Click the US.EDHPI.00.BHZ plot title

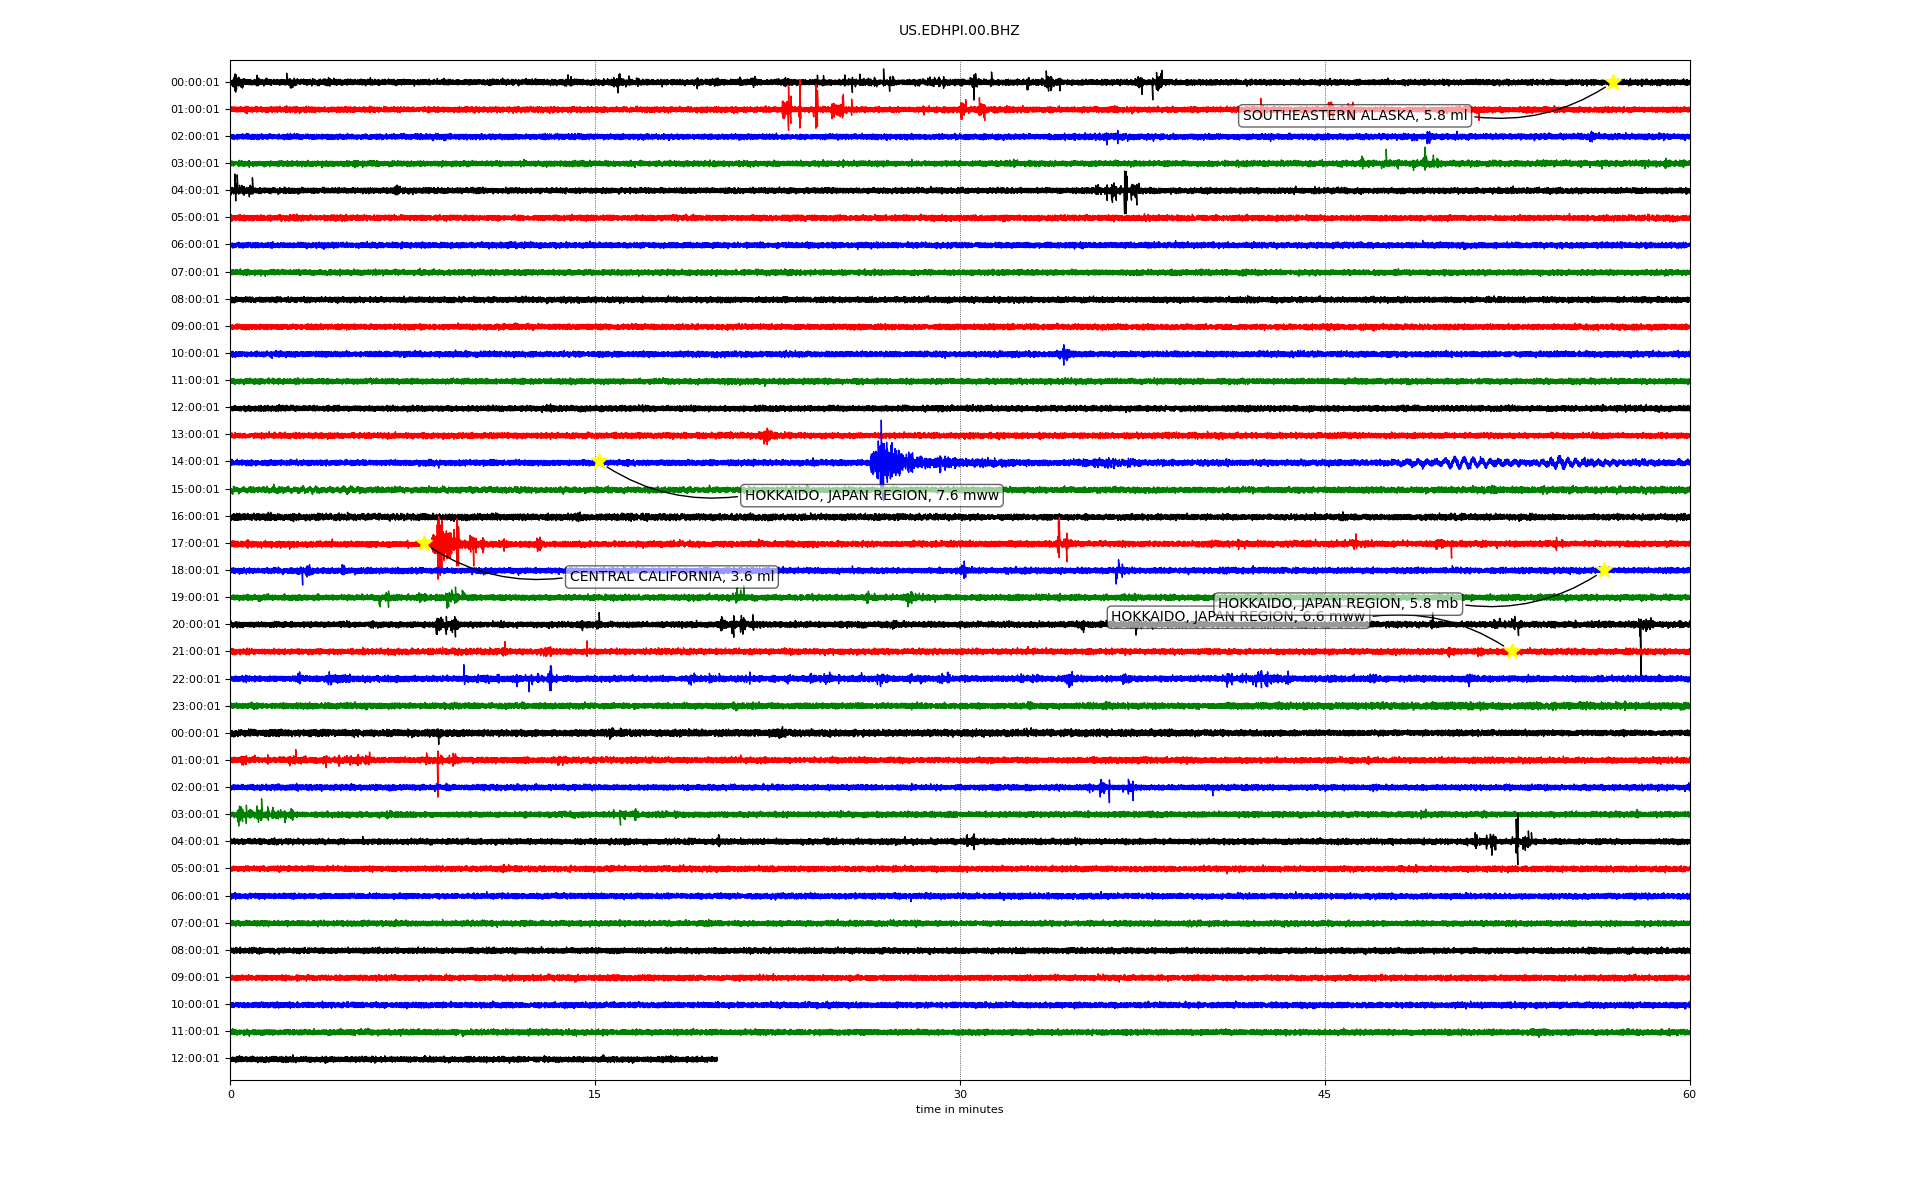pyautogui.click(x=958, y=31)
